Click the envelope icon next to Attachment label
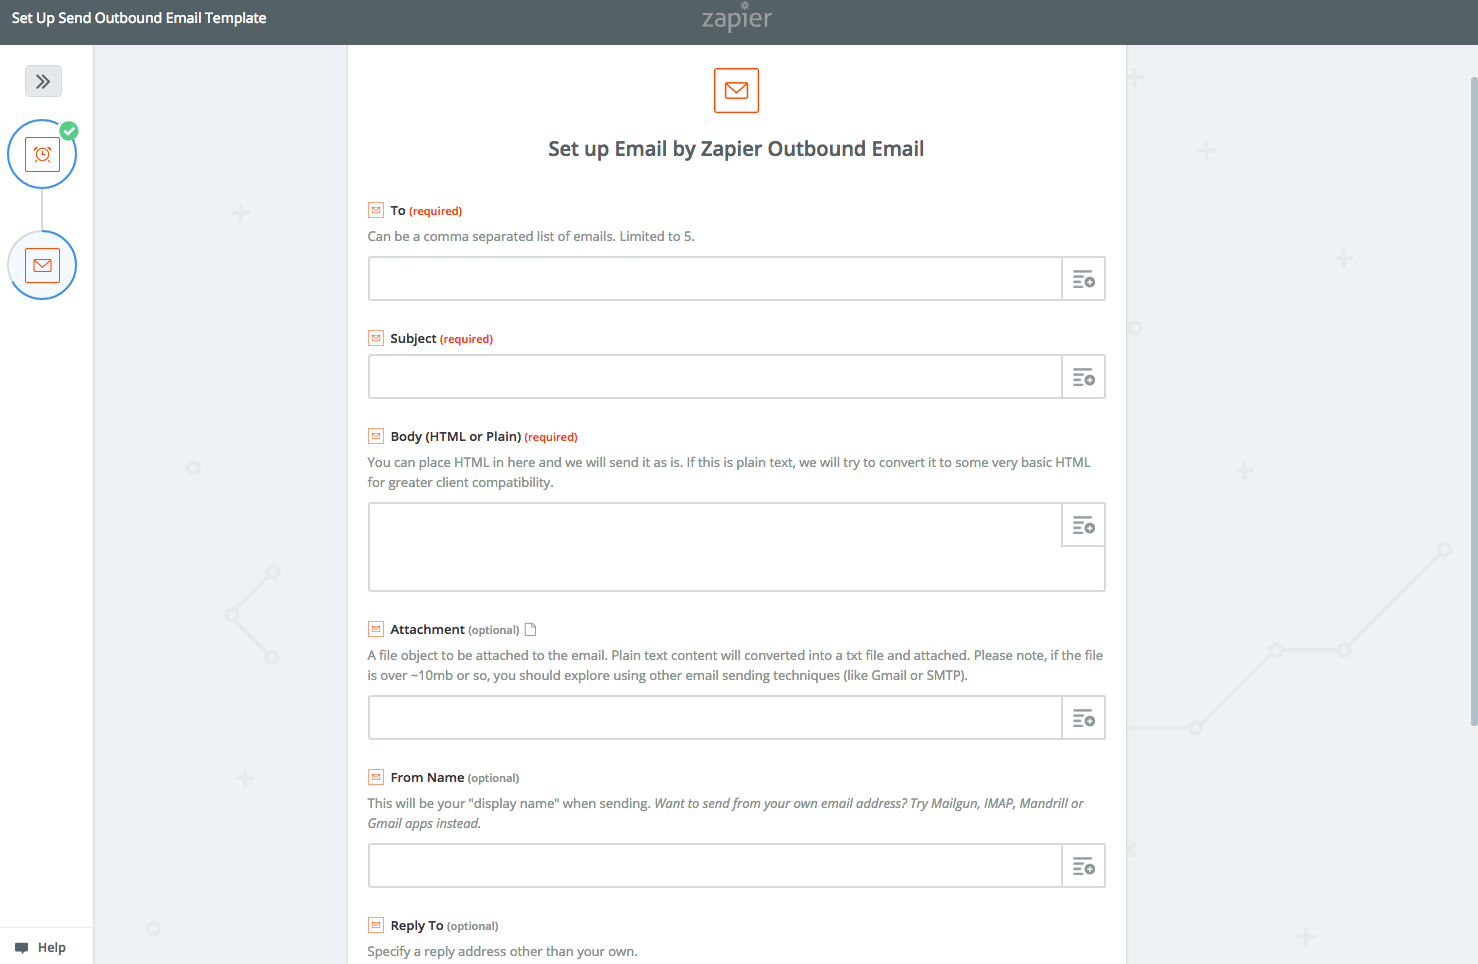Image resolution: width=1478 pixels, height=964 pixels. point(376,629)
